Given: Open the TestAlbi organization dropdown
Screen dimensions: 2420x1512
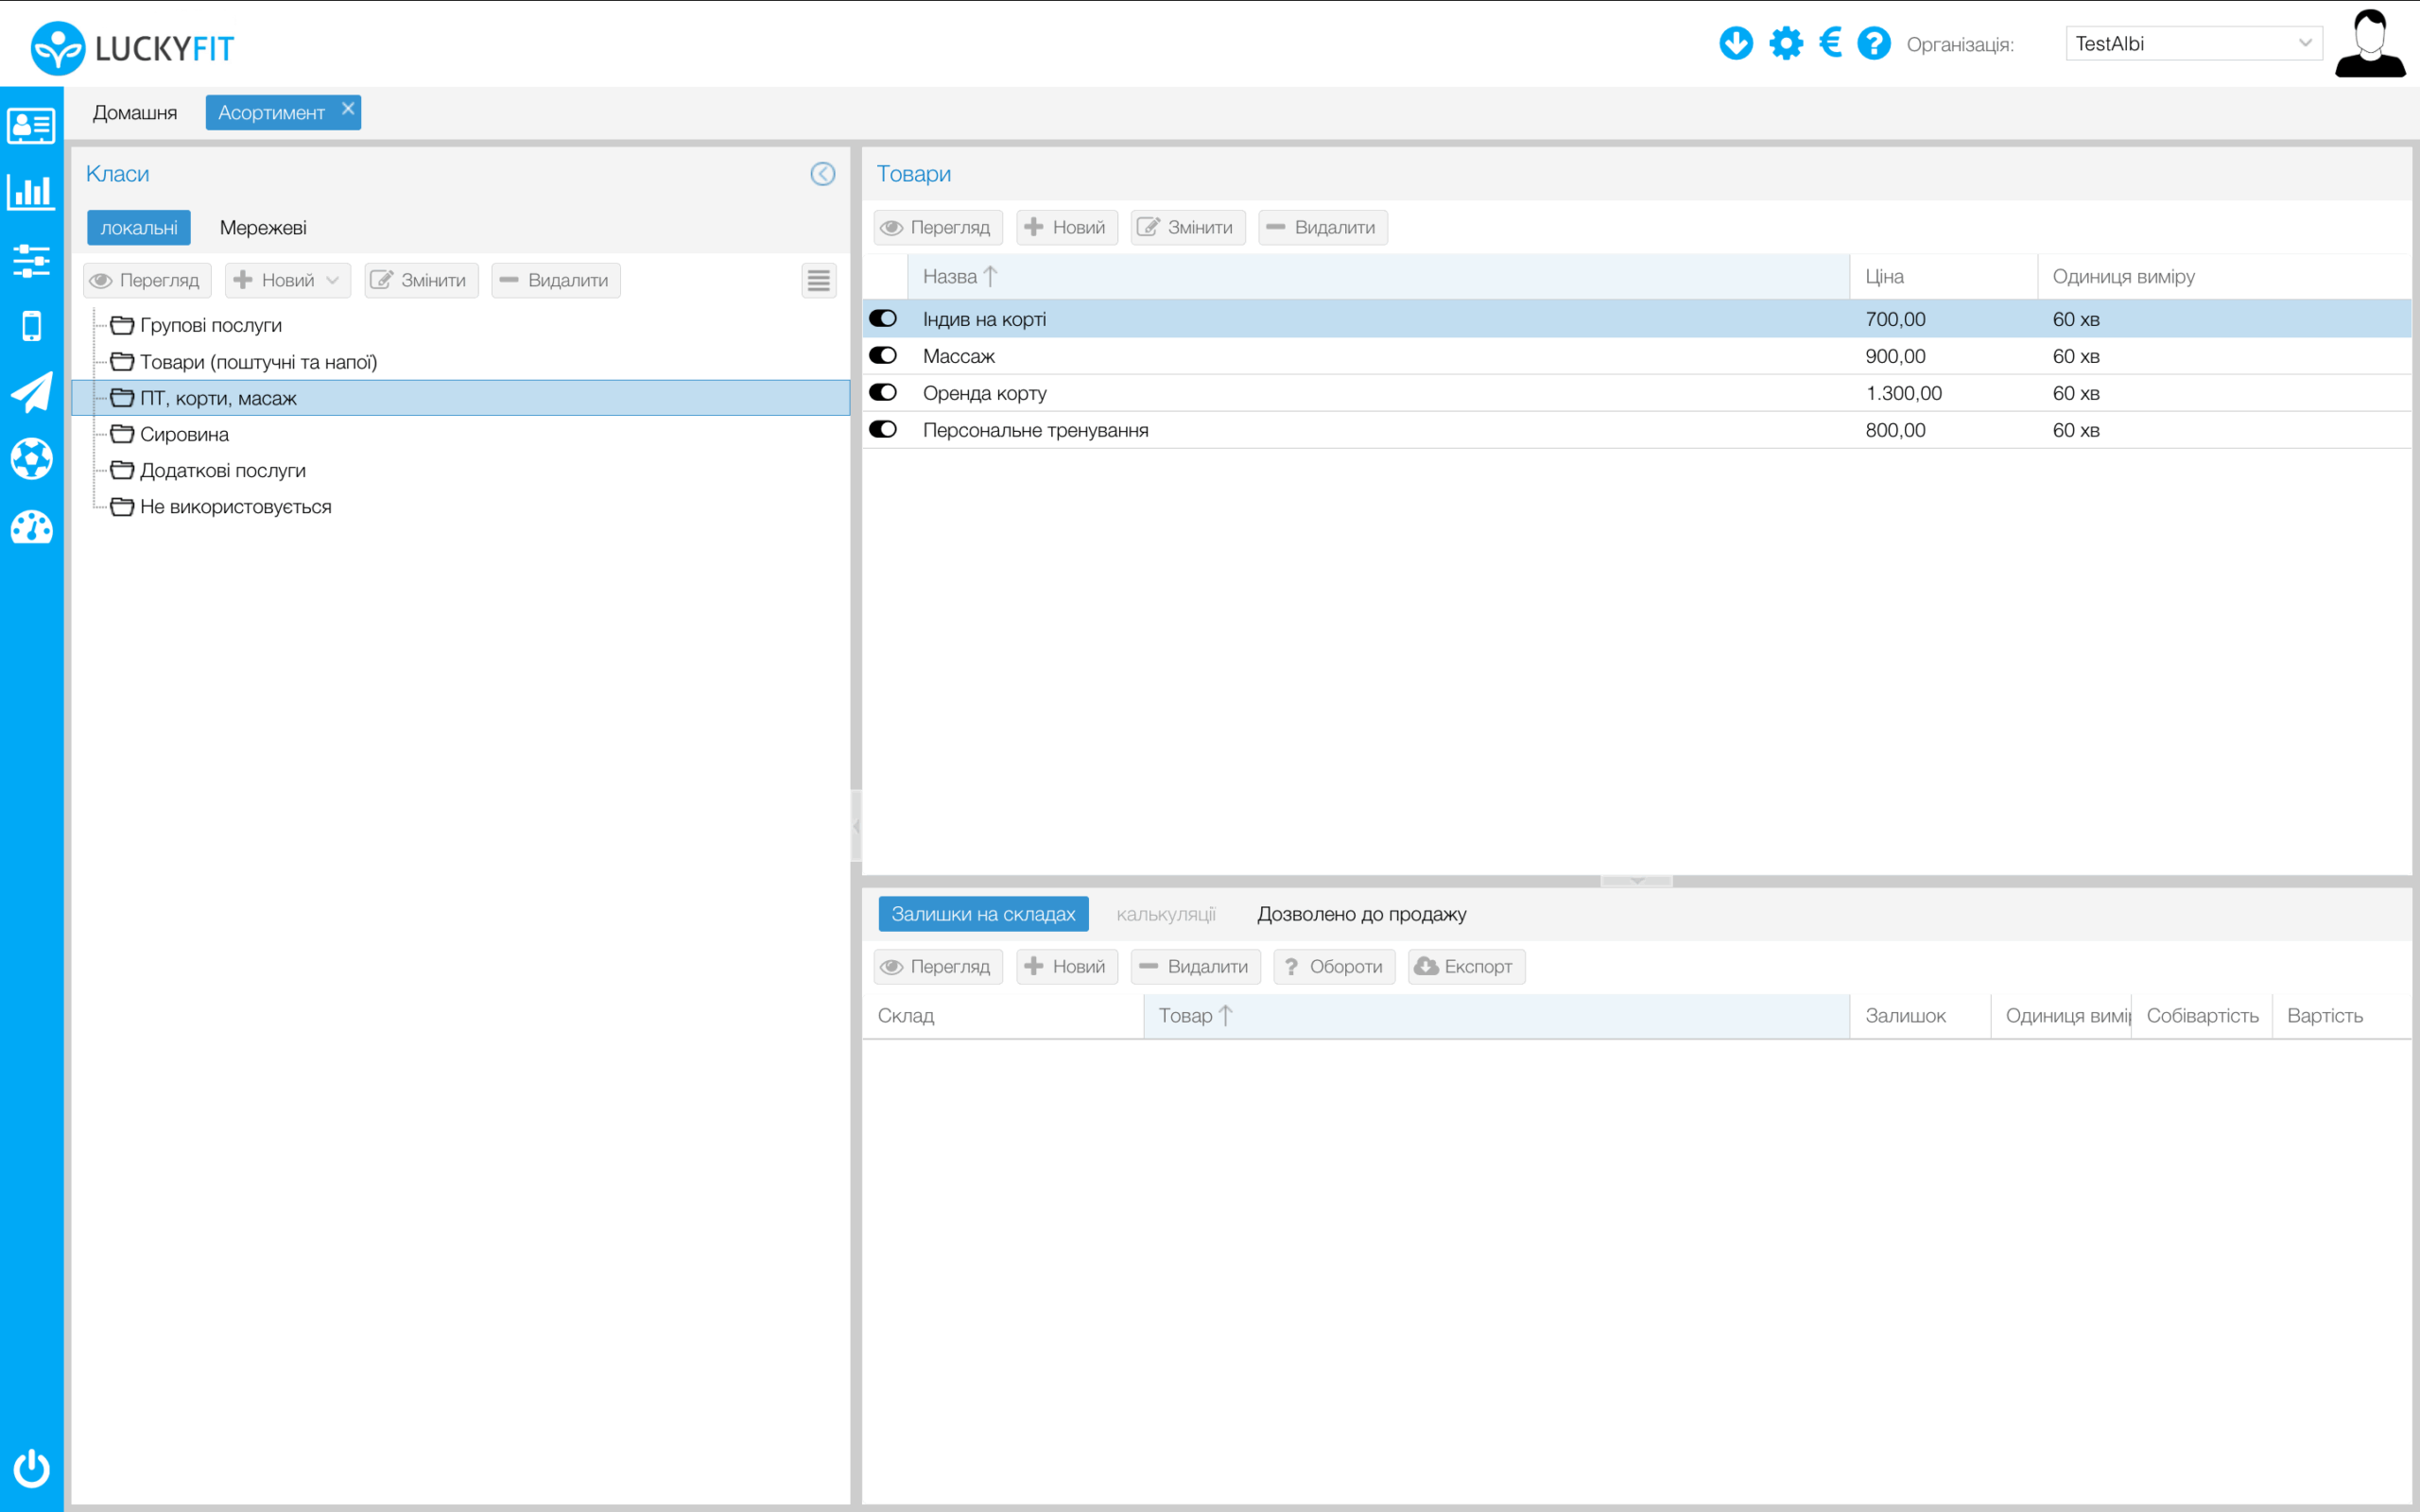Looking at the screenshot, I should point(2193,43).
